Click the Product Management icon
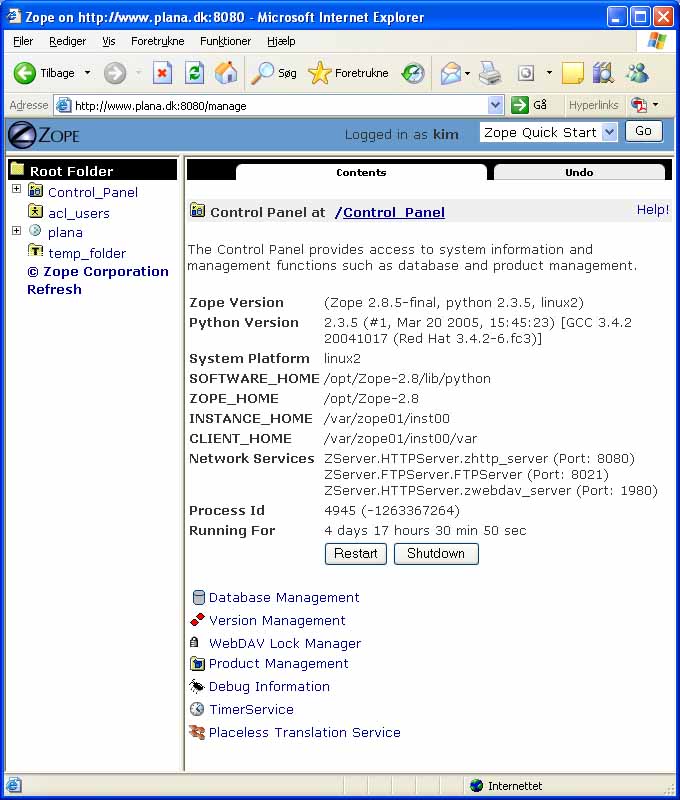The width and height of the screenshot is (680, 800). (198, 664)
